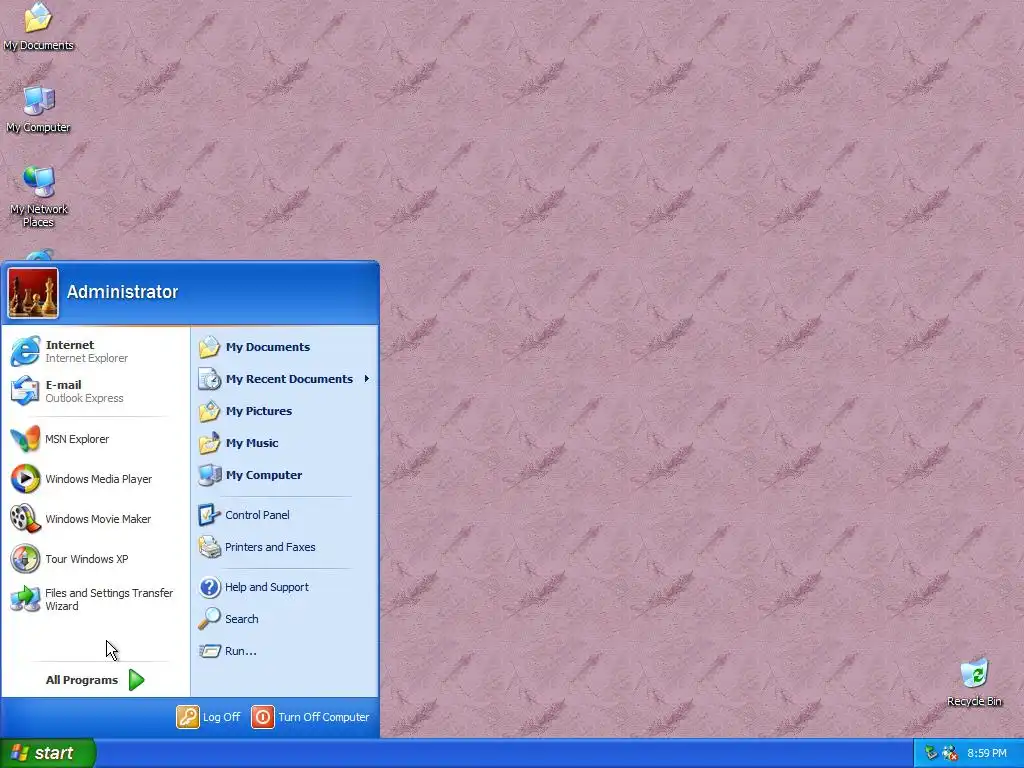Open Help and Support question icon
Image resolution: width=1024 pixels, height=768 pixels.
coord(210,587)
